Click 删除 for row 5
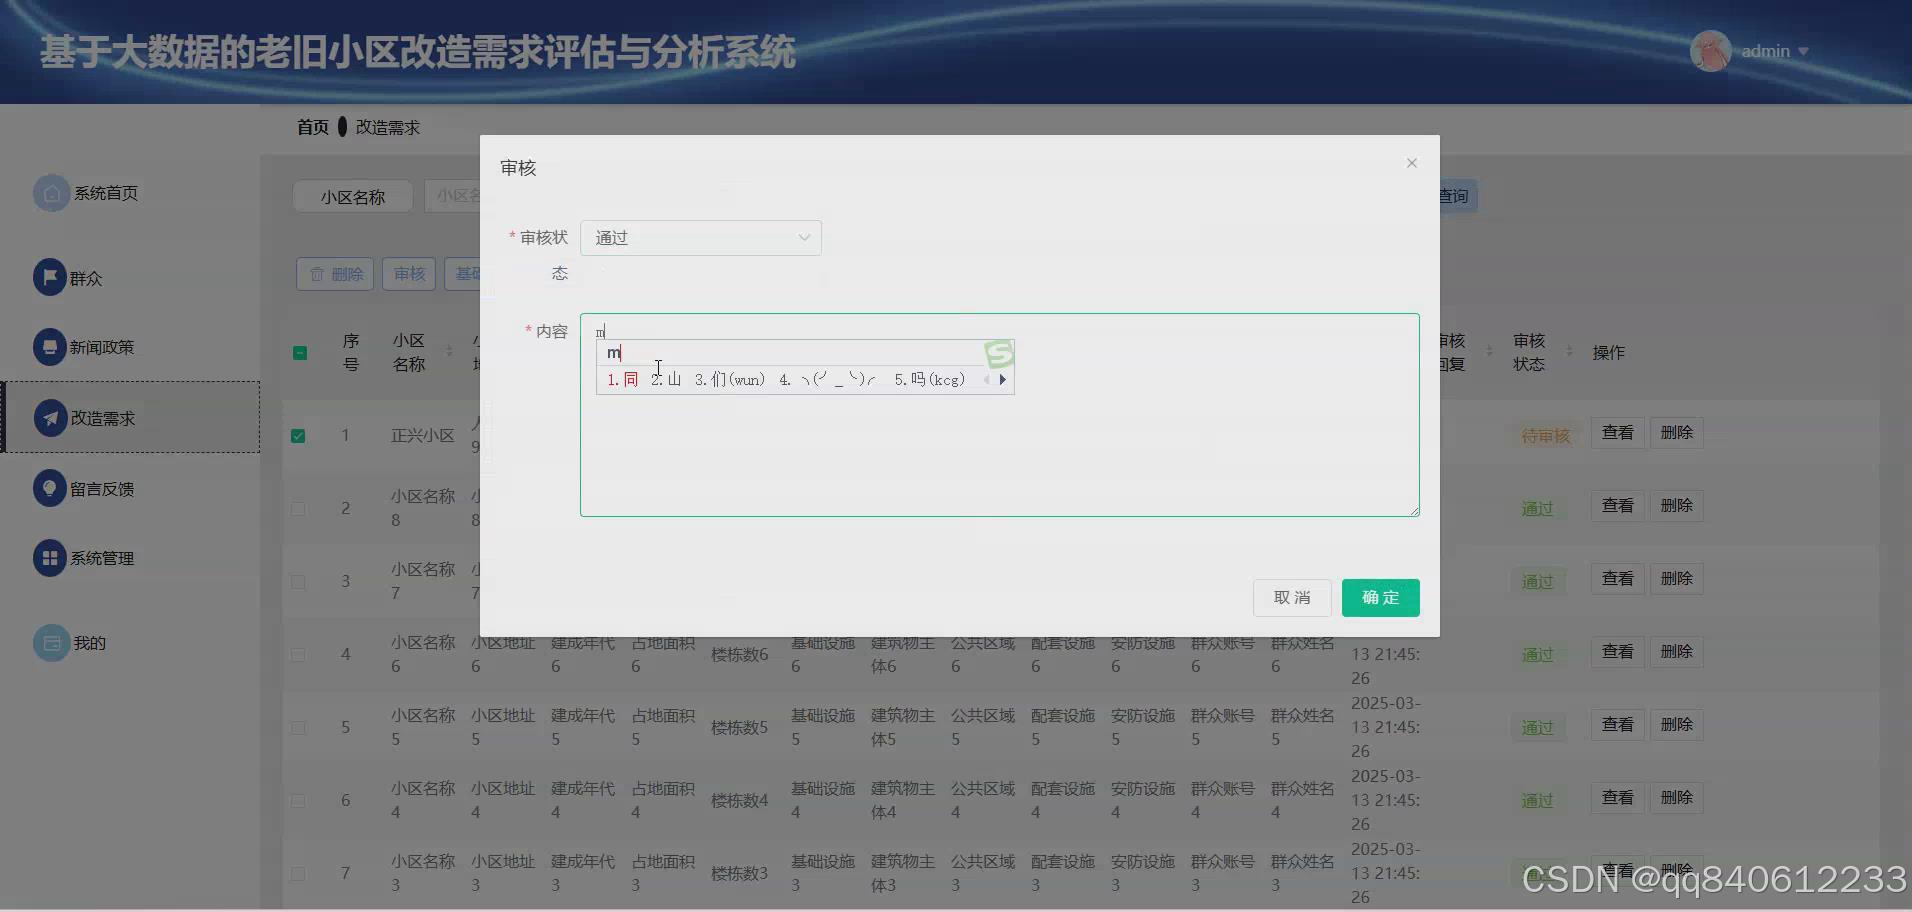 coord(1676,725)
